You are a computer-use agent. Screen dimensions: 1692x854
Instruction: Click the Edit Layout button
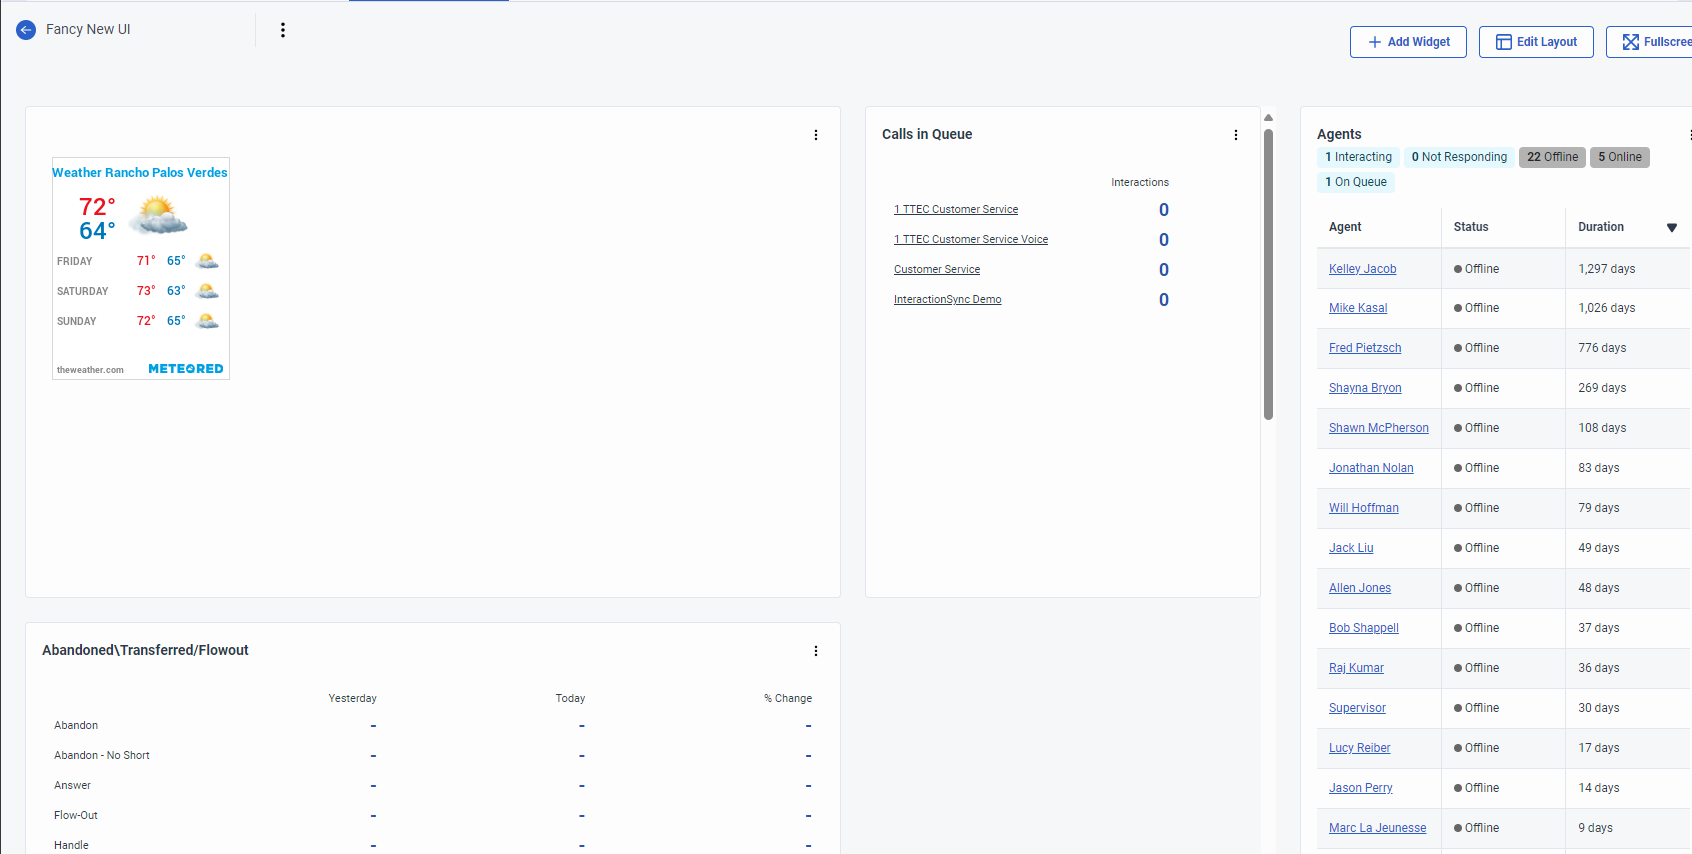pos(1536,42)
